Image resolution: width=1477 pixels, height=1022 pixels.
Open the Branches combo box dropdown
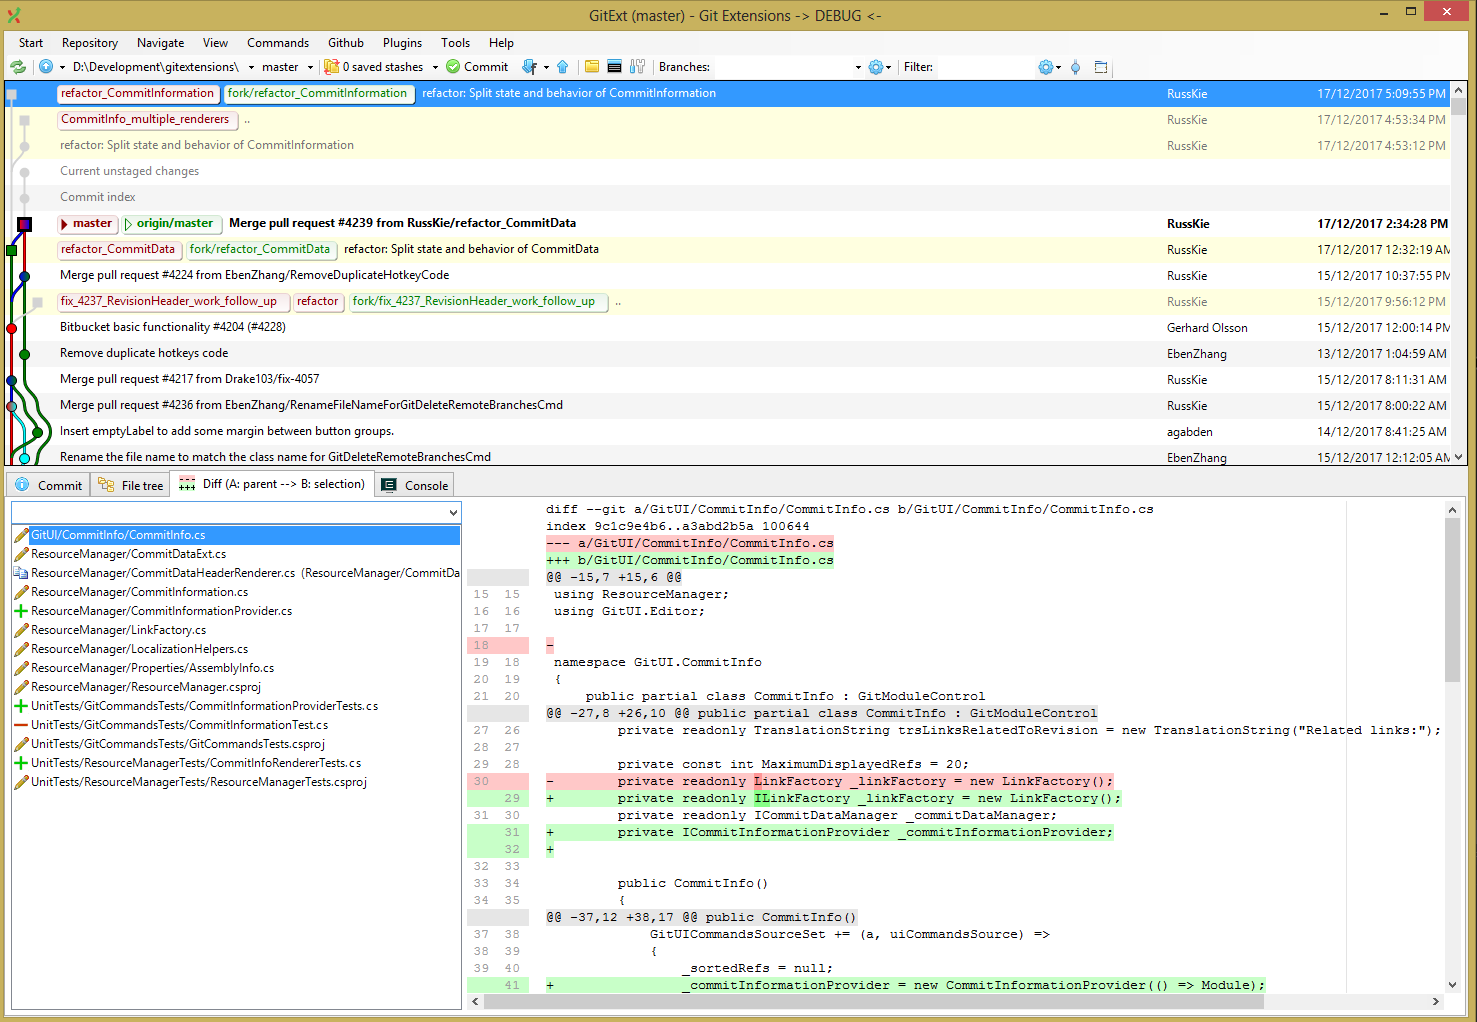pyautogui.click(x=858, y=67)
